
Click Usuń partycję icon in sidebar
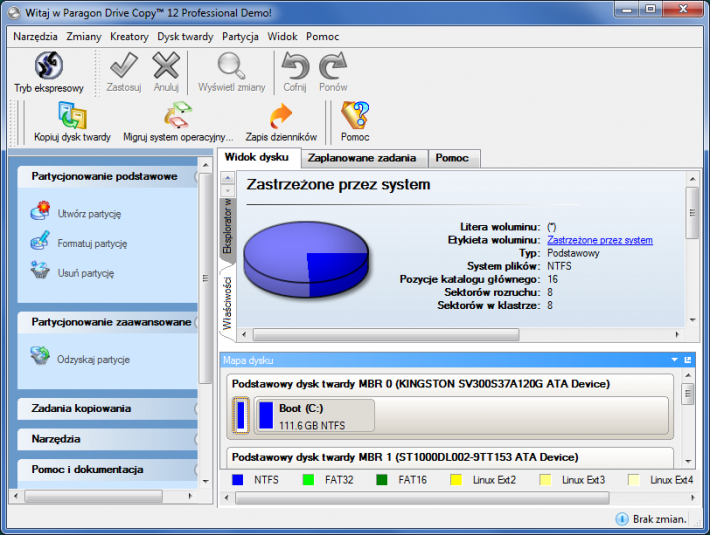click(x=40, y=270)
